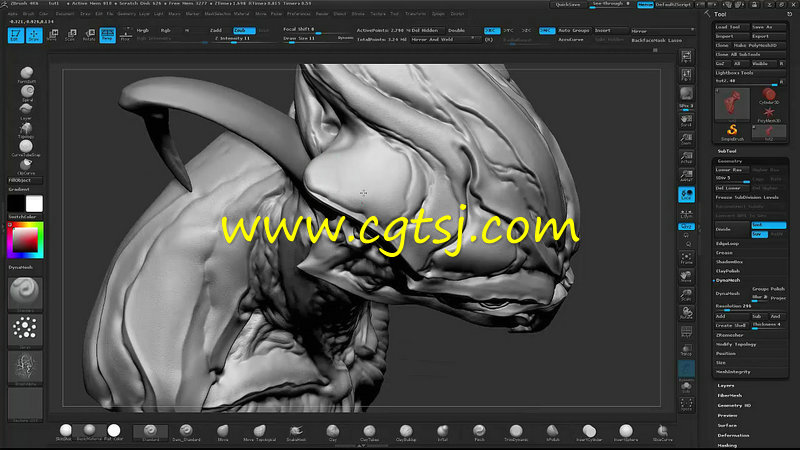
Task: Select the Cylinder3D tool thumbnail
Action: [768, 96]
